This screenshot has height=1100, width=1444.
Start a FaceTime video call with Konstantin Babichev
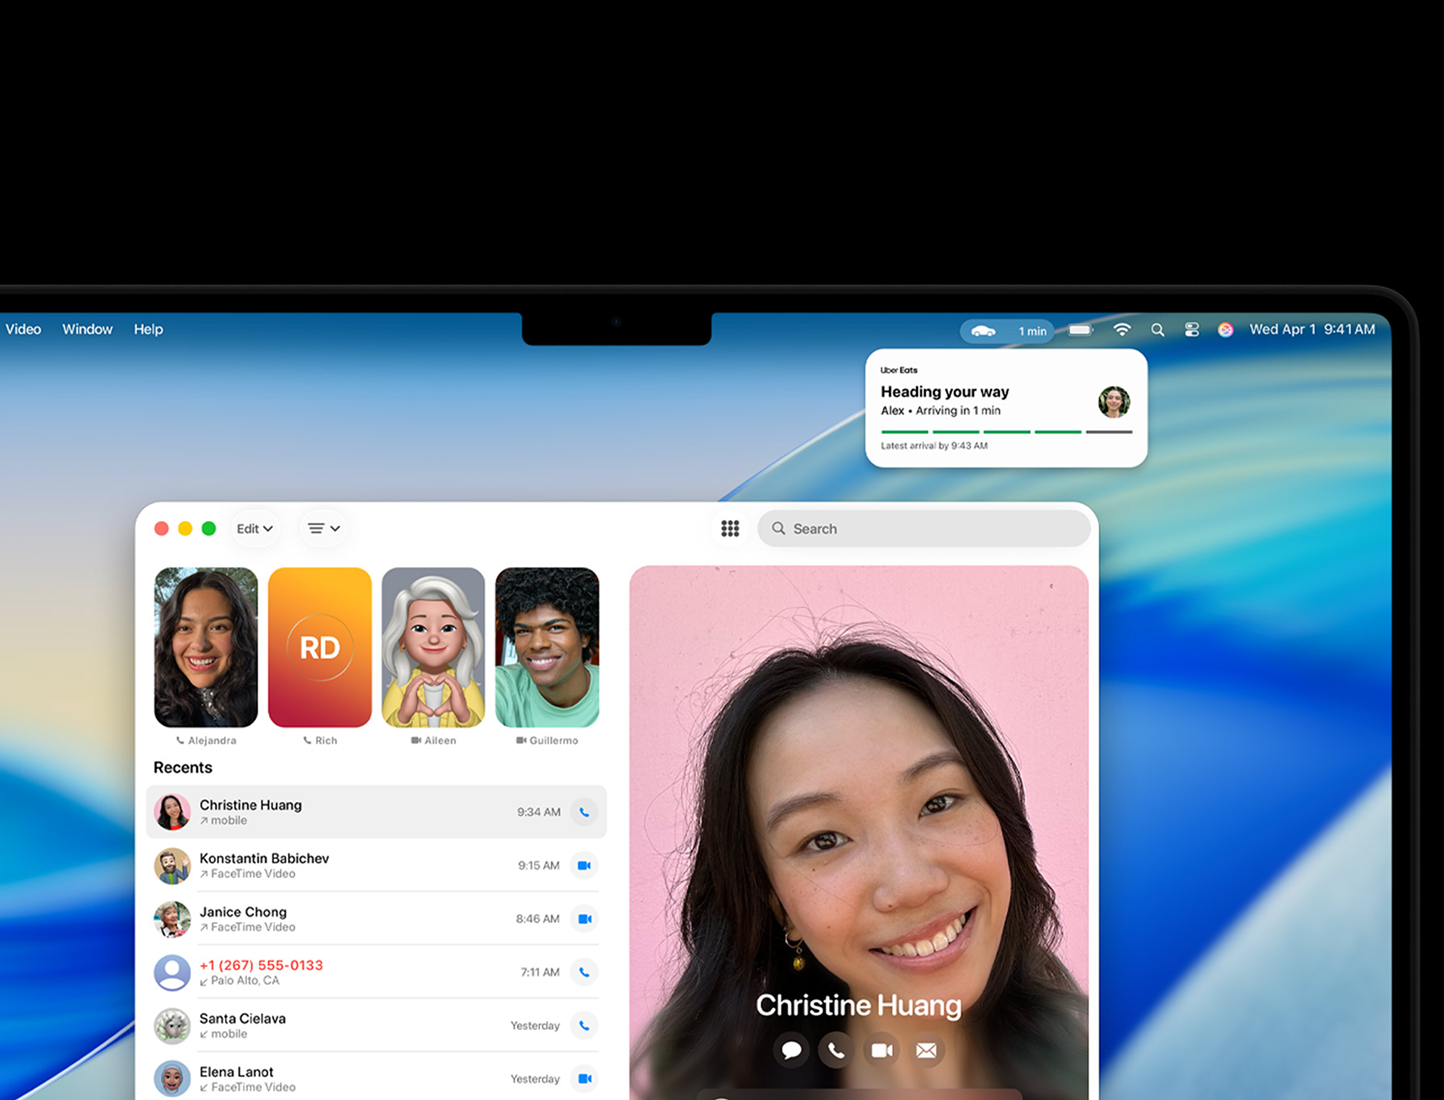584,865
